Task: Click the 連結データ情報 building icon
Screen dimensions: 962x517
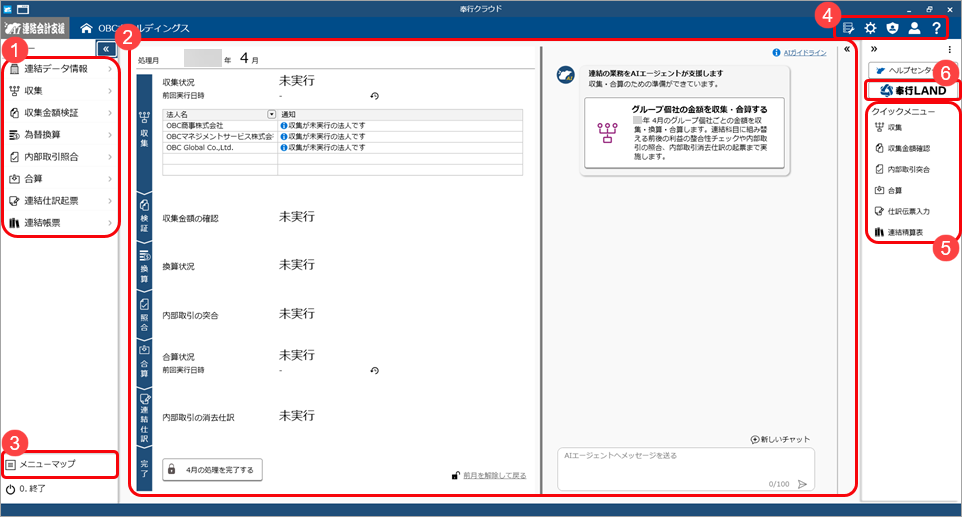Action: [x=15, y=69]
